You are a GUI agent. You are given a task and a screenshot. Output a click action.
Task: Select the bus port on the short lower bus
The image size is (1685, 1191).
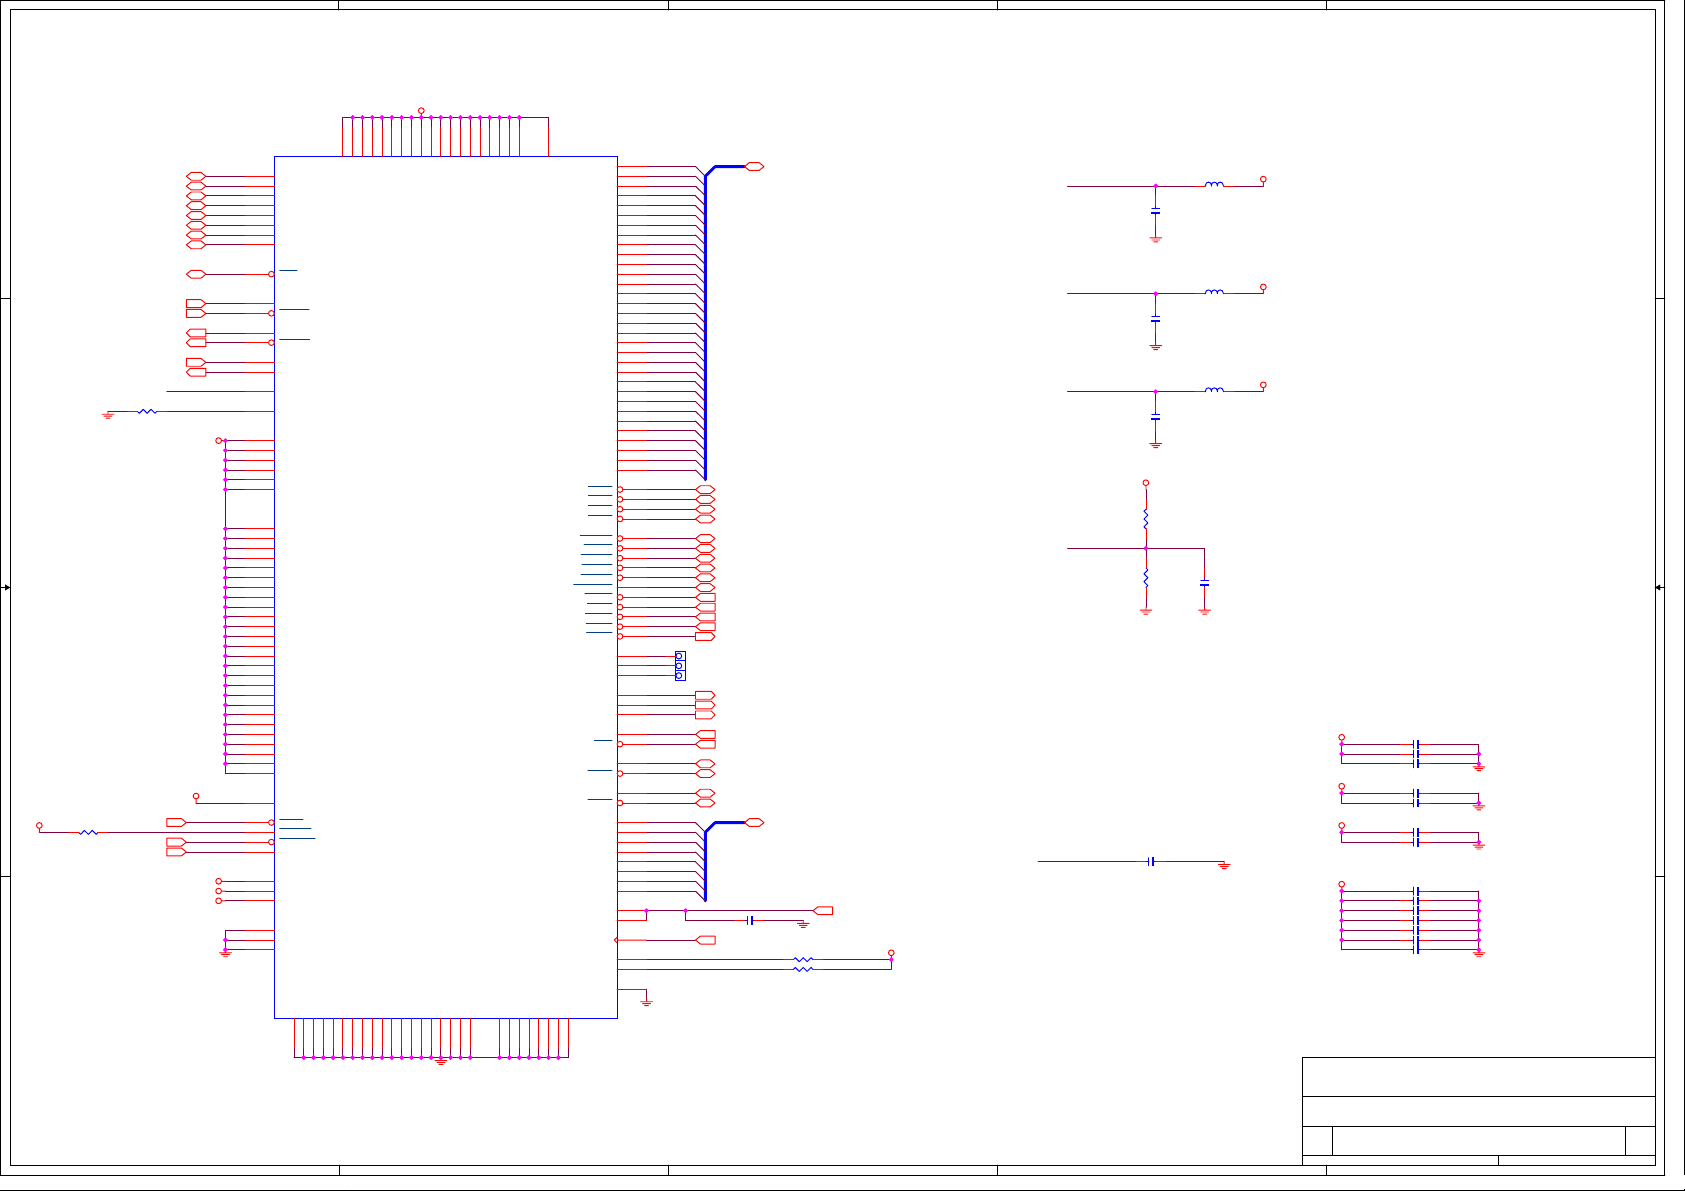[755, 822]
